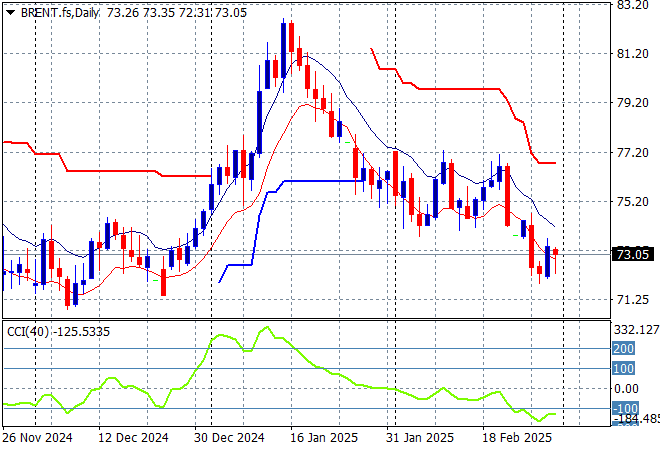Click the BRENT.fs,Daily symbol title
The height and width of the screenshot is (450, 660).
pos(59,10)
